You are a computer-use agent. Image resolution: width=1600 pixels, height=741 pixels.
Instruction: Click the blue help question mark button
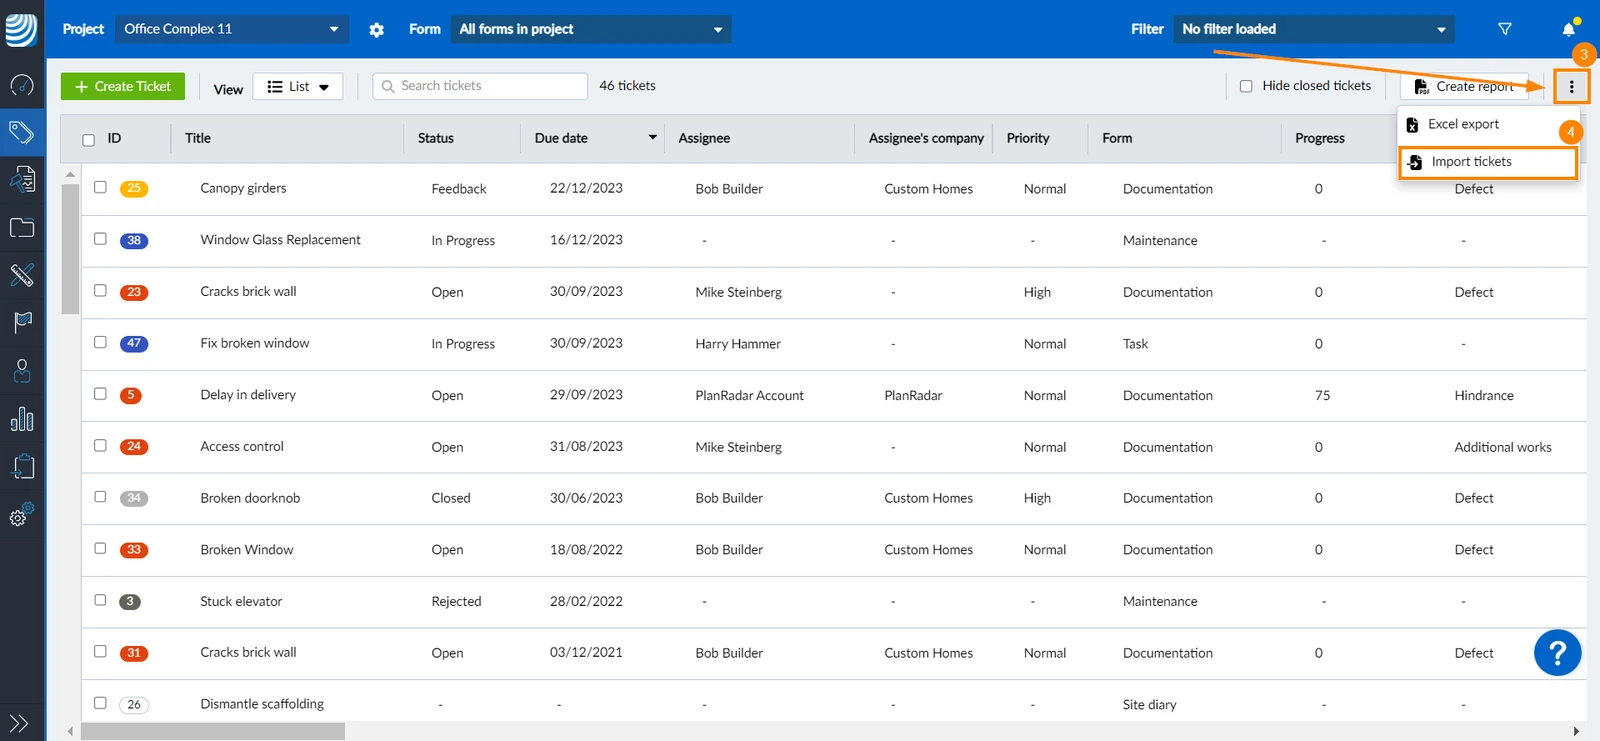pyautogui.click(x=1557, y=653)
